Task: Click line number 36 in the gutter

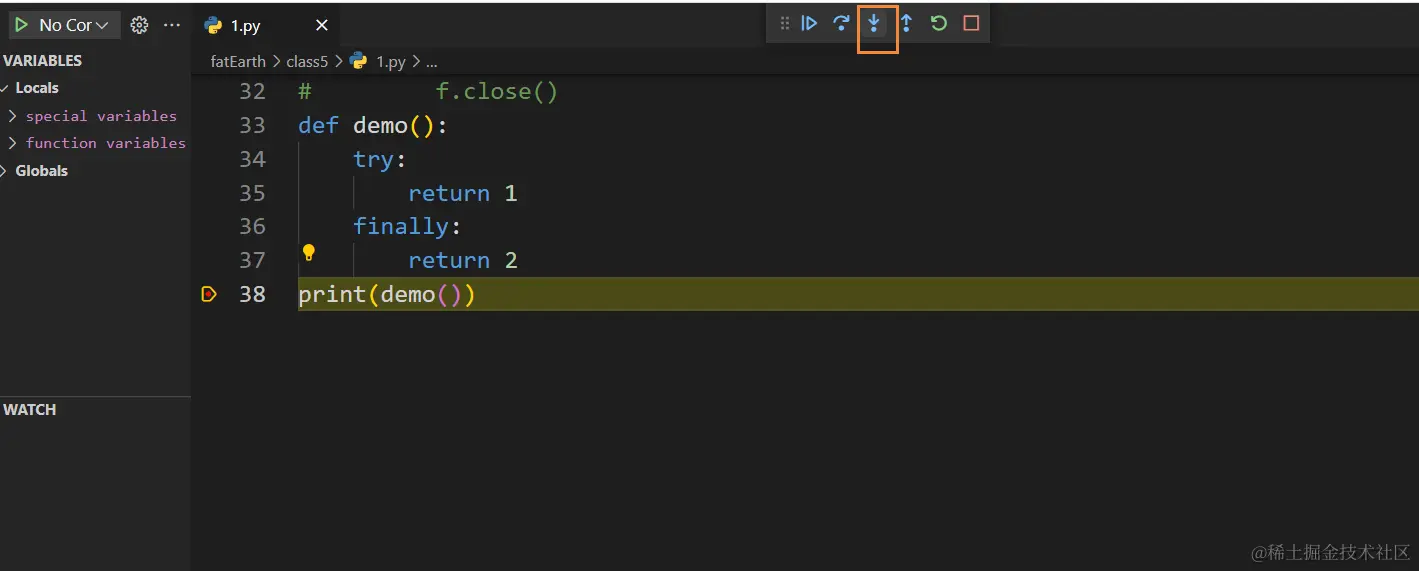Action: [x=252, y=226]
